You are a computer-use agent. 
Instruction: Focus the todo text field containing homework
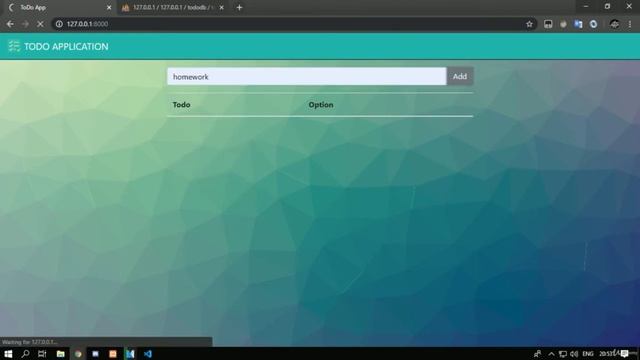(x=307, y=76)
